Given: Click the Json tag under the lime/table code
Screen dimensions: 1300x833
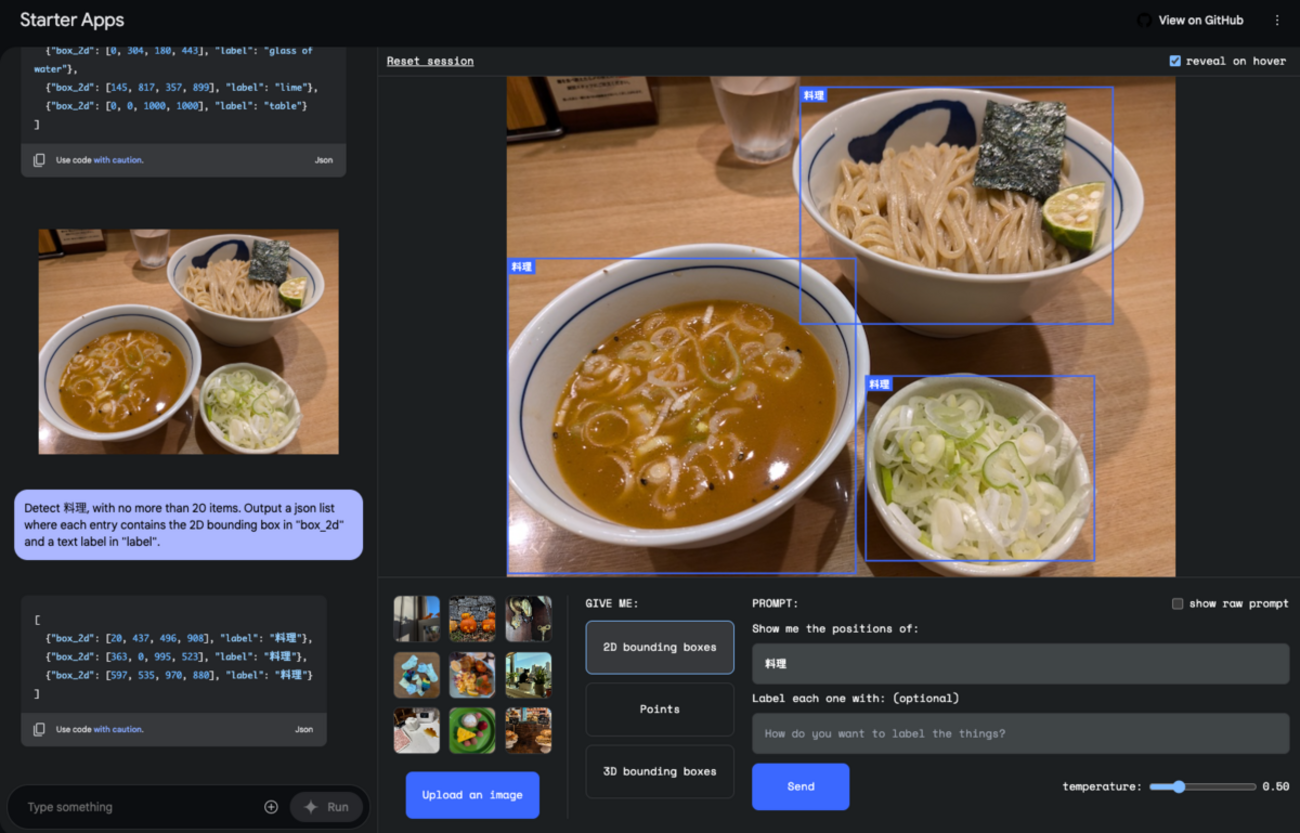Looking at the screenshot, I should pos(324,160).
